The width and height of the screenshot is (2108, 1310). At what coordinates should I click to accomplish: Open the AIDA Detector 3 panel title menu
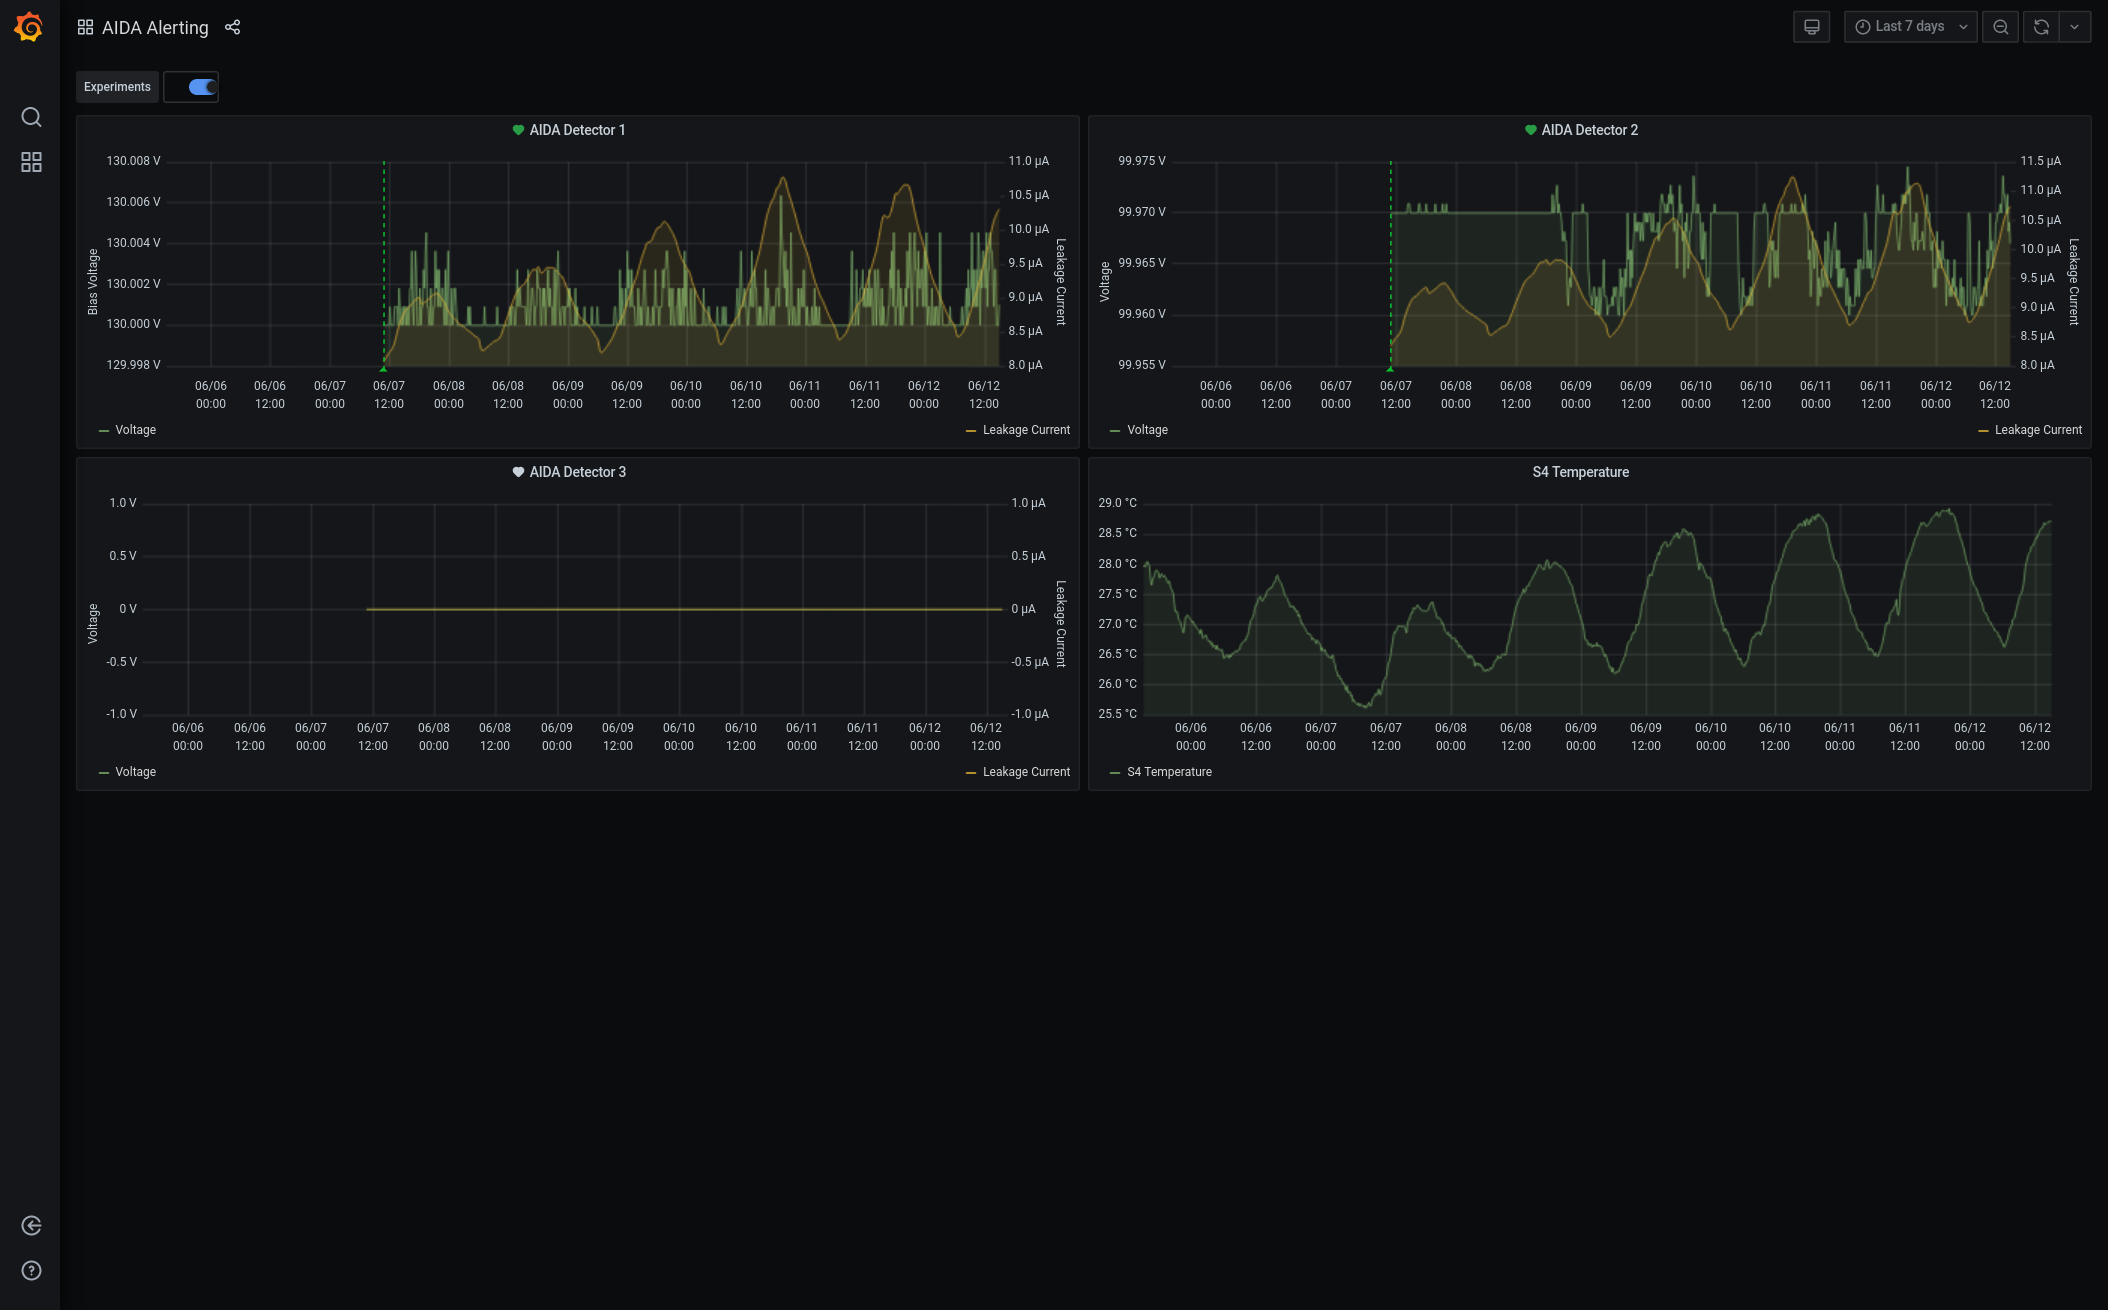tap(577, 472)
